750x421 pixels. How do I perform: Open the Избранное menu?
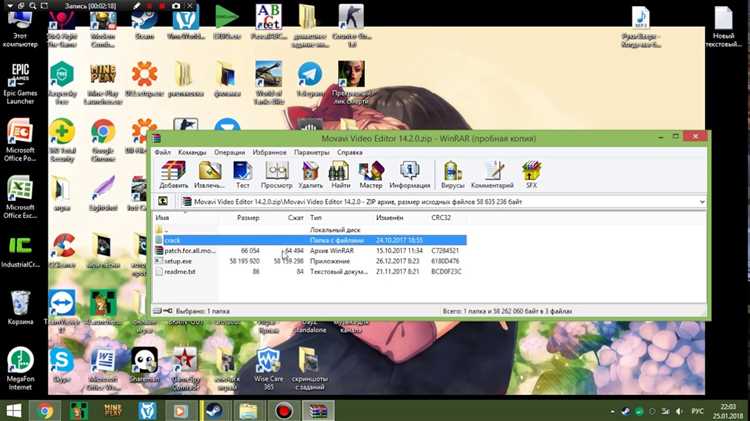click(269, 152)
